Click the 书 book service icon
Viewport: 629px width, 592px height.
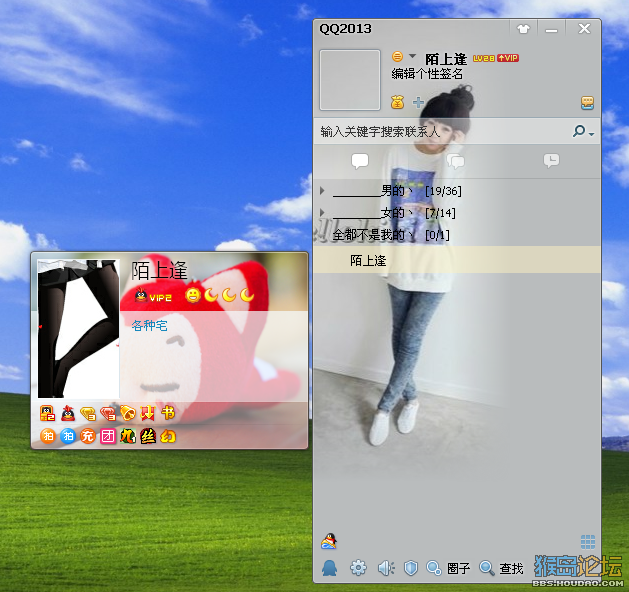(x=168, y=412)
